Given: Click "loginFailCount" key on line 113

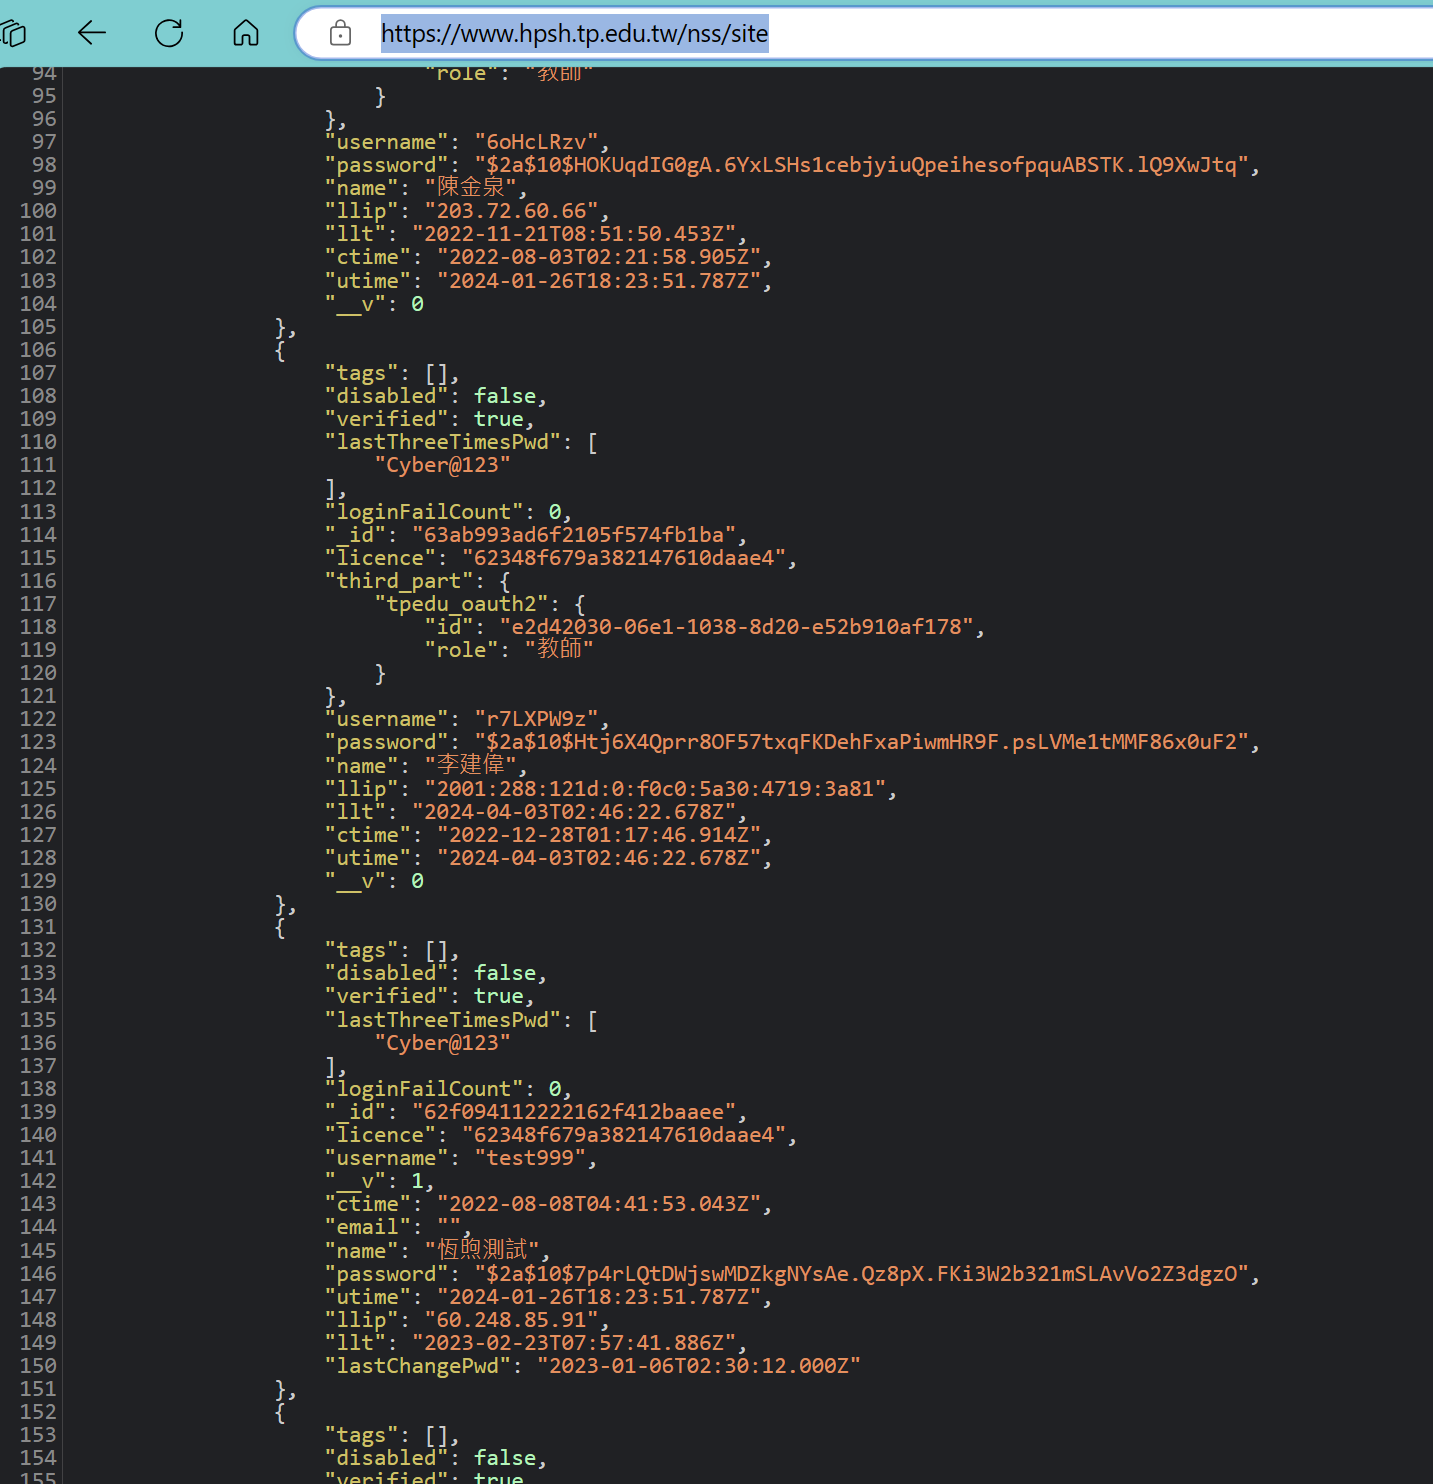Looking at the screenshot, I should pos(424,512).
